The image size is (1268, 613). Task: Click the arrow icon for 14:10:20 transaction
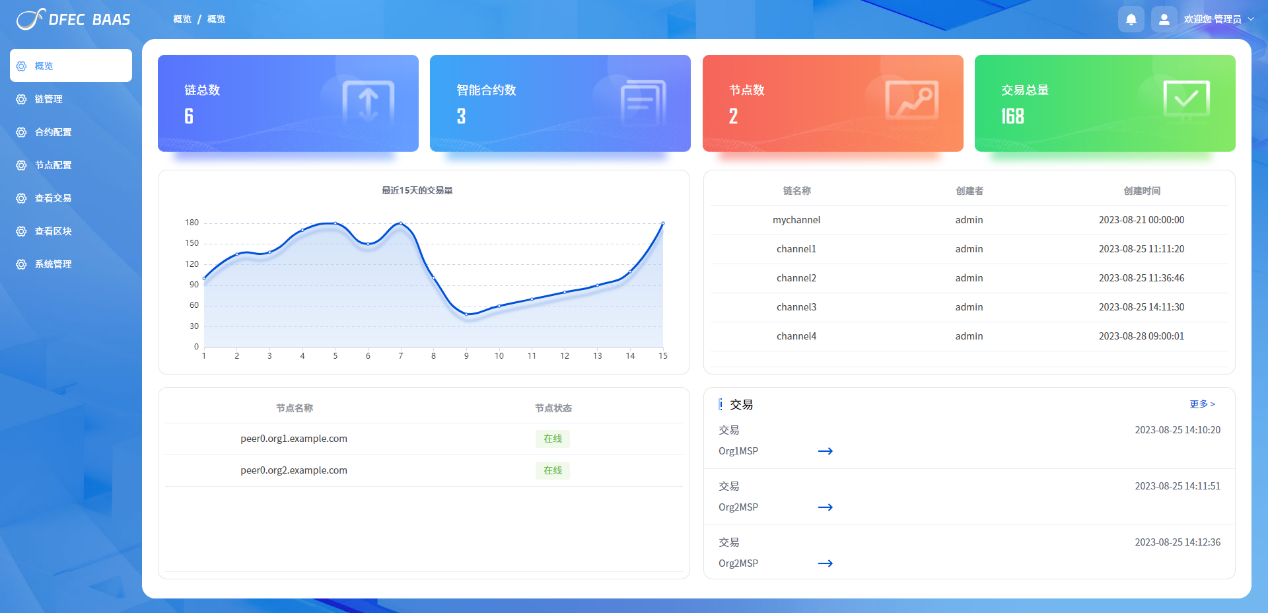click(x=825, y=451)
